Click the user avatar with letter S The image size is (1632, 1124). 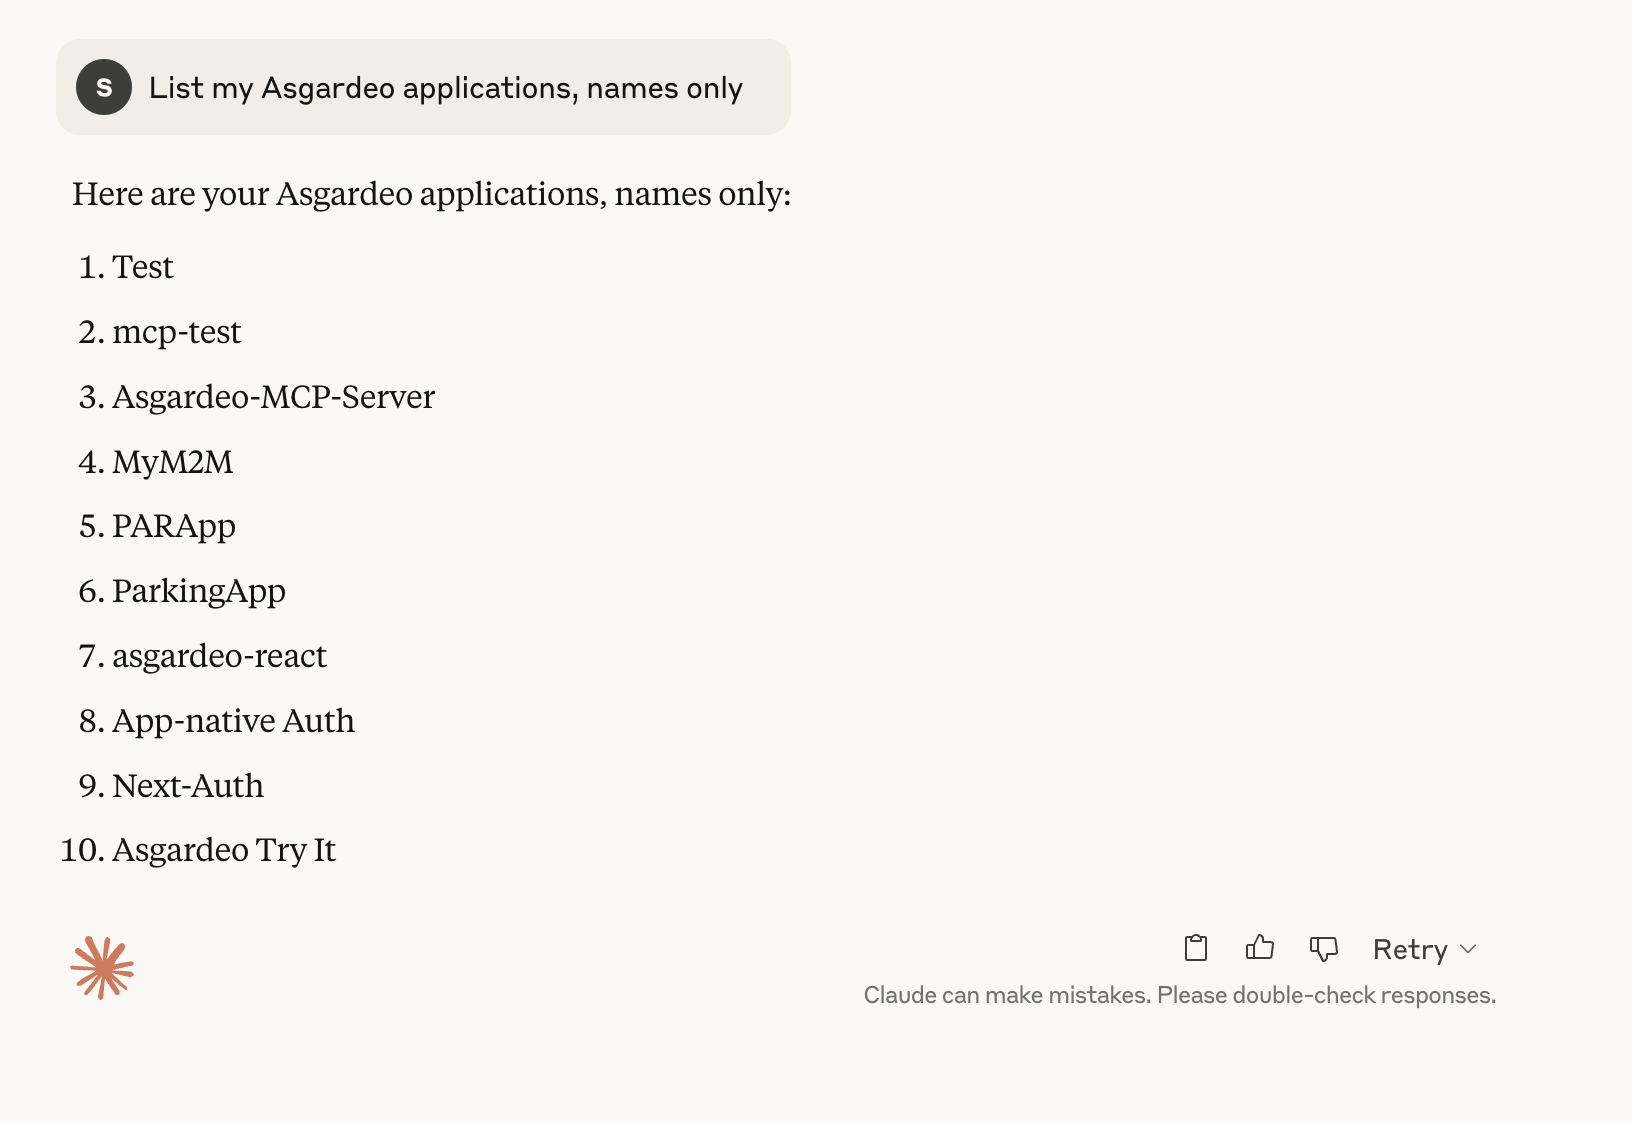point(104,87)
